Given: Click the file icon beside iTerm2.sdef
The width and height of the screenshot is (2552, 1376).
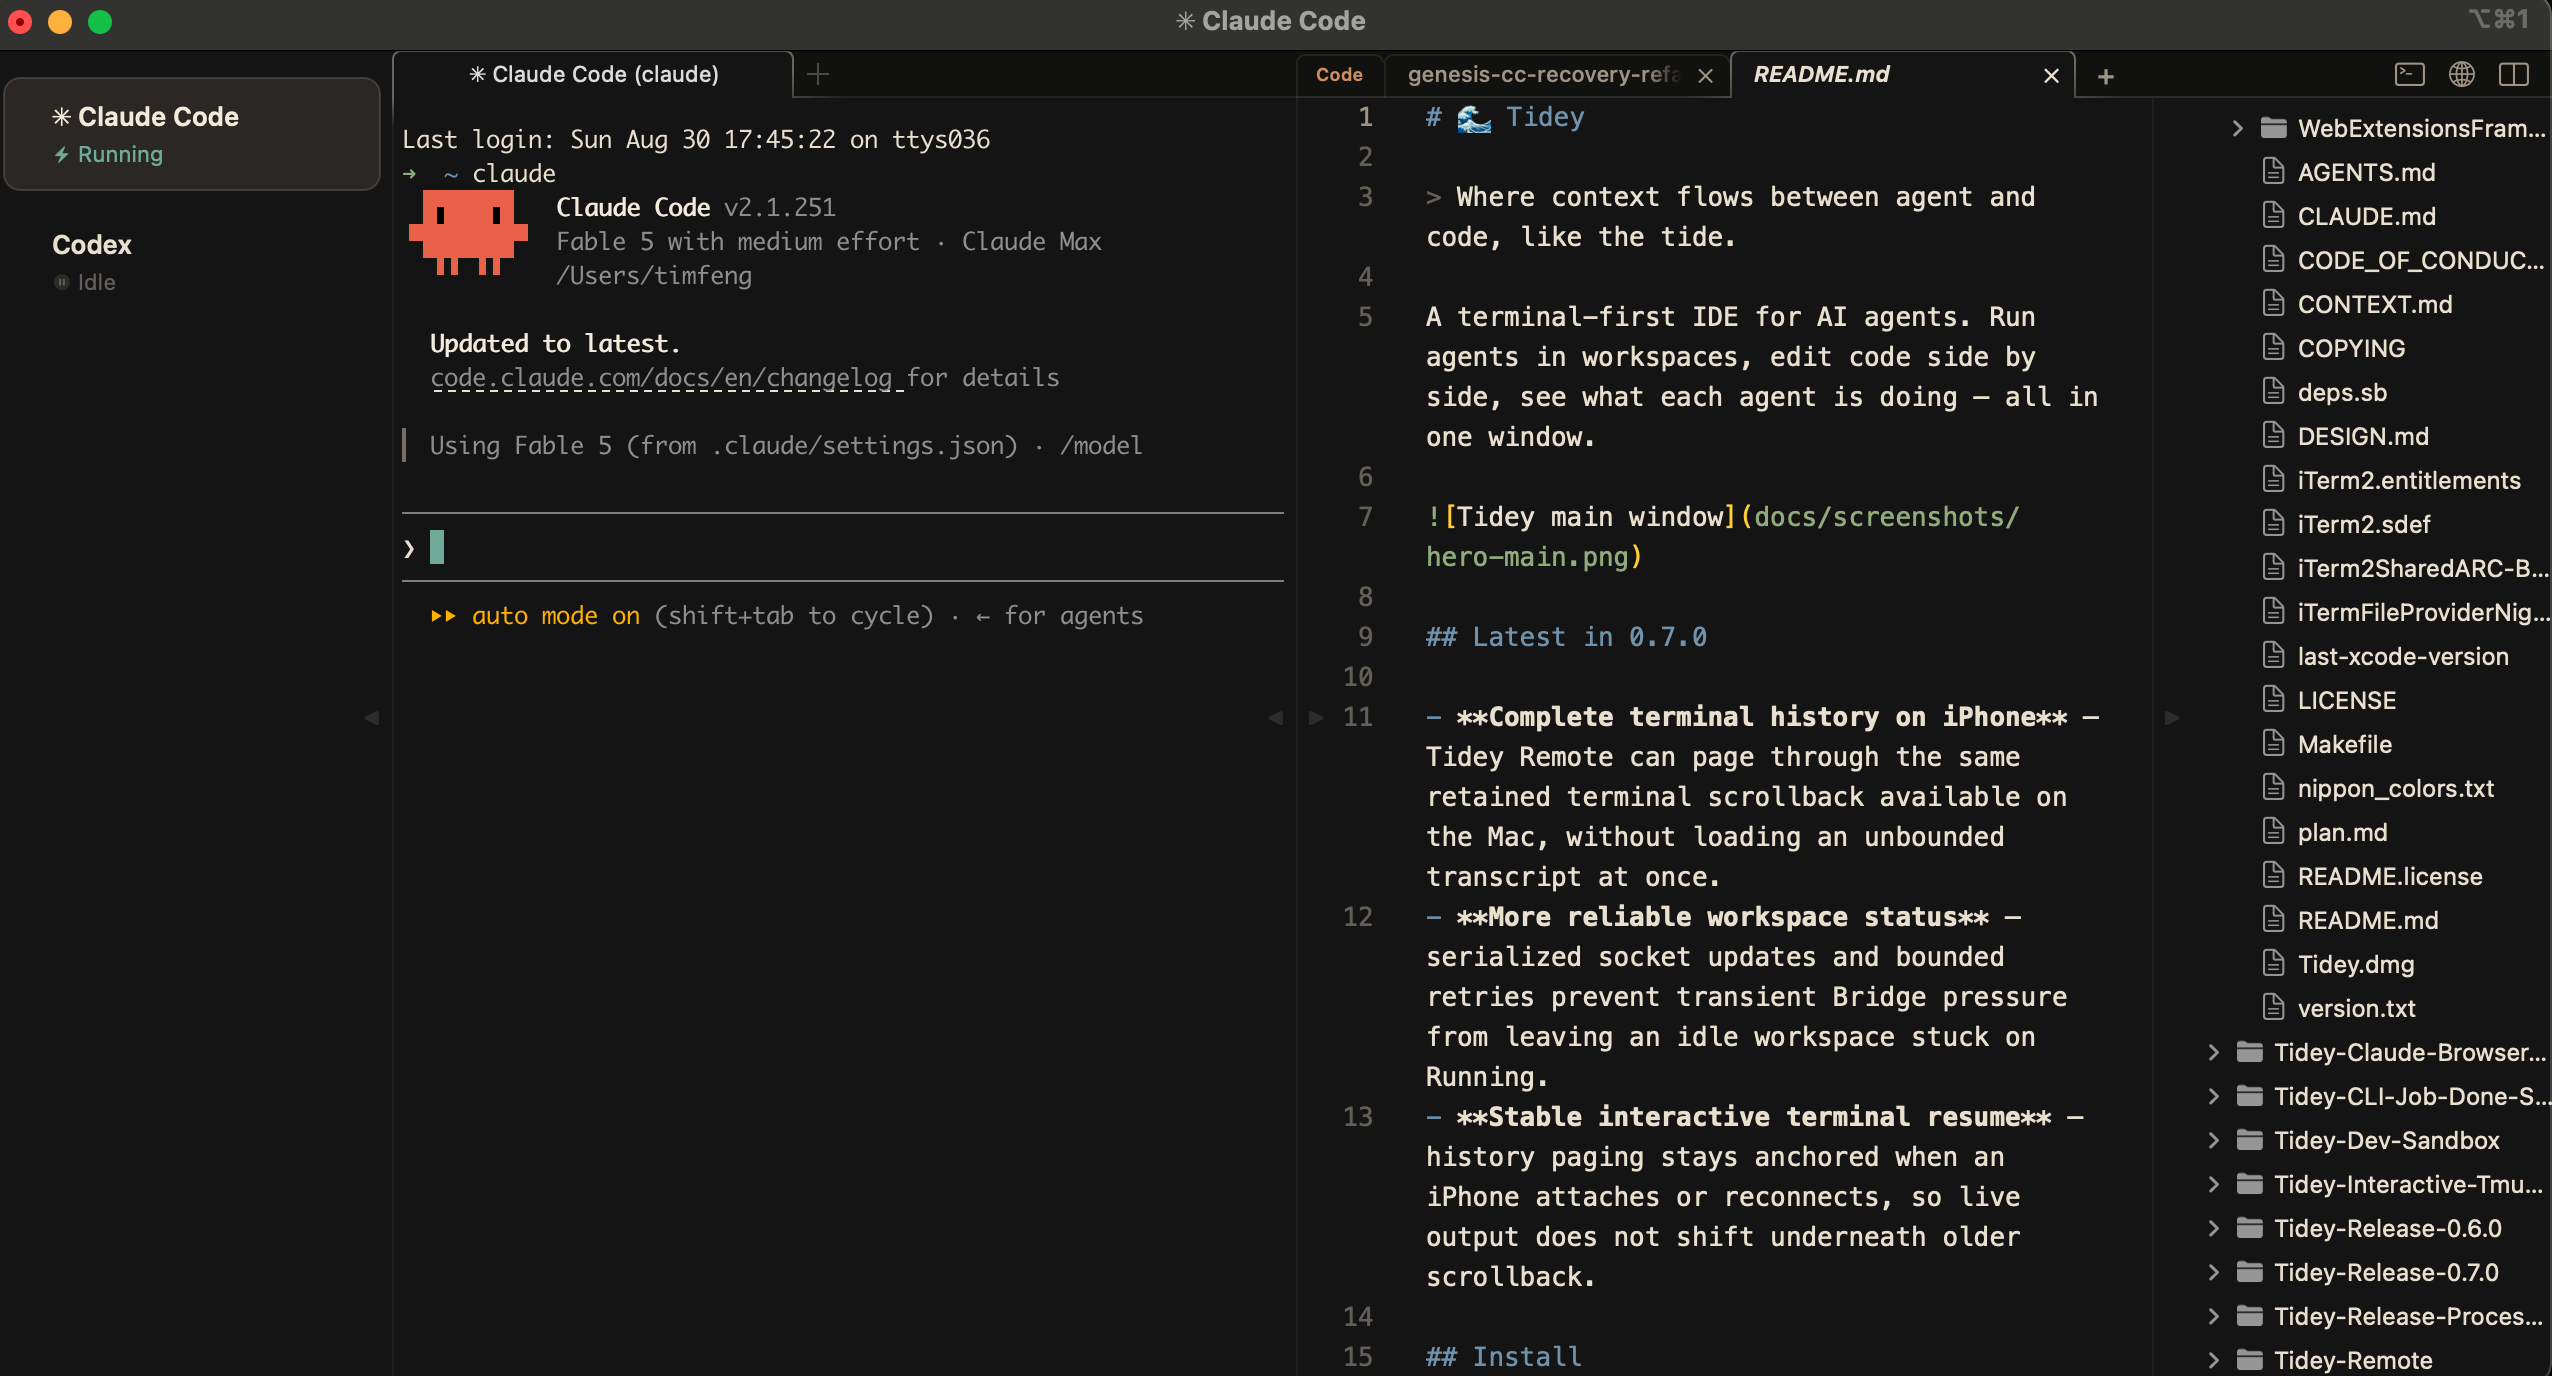Looking at the screenshot, I should click(x=2274, y=524).
